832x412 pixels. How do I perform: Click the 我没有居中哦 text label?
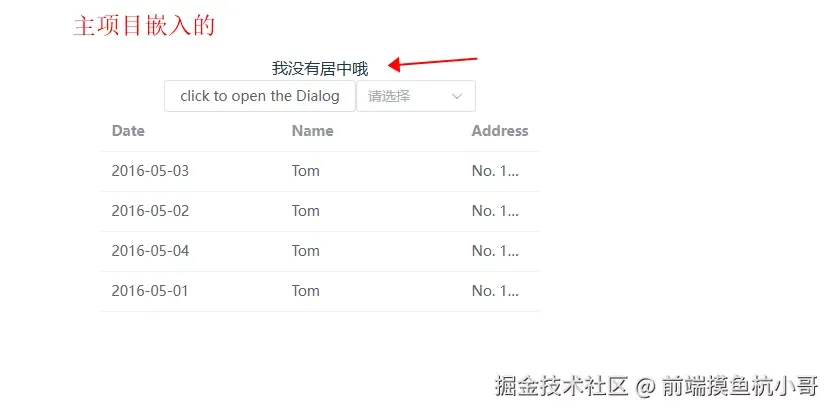point(320,68)
